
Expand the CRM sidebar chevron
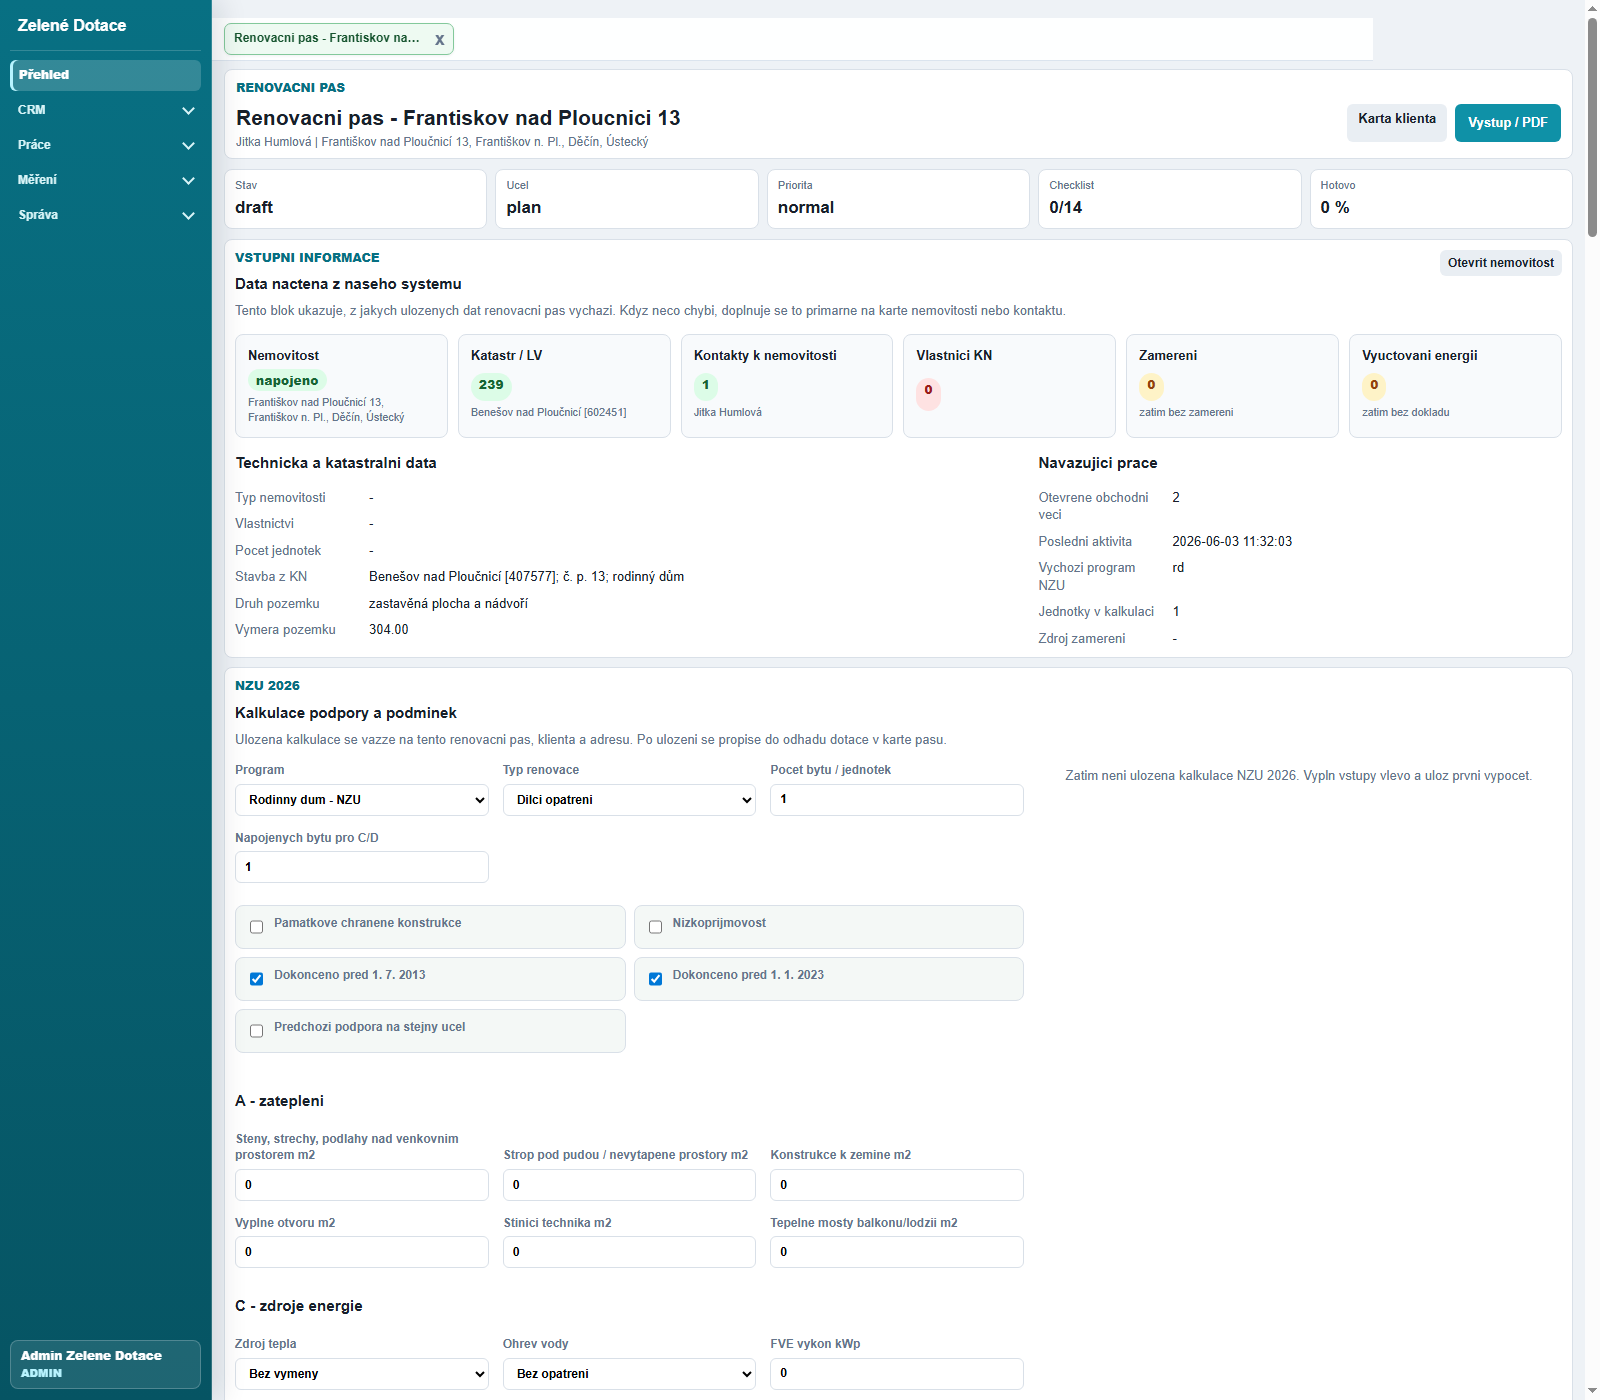coord(188,110)
